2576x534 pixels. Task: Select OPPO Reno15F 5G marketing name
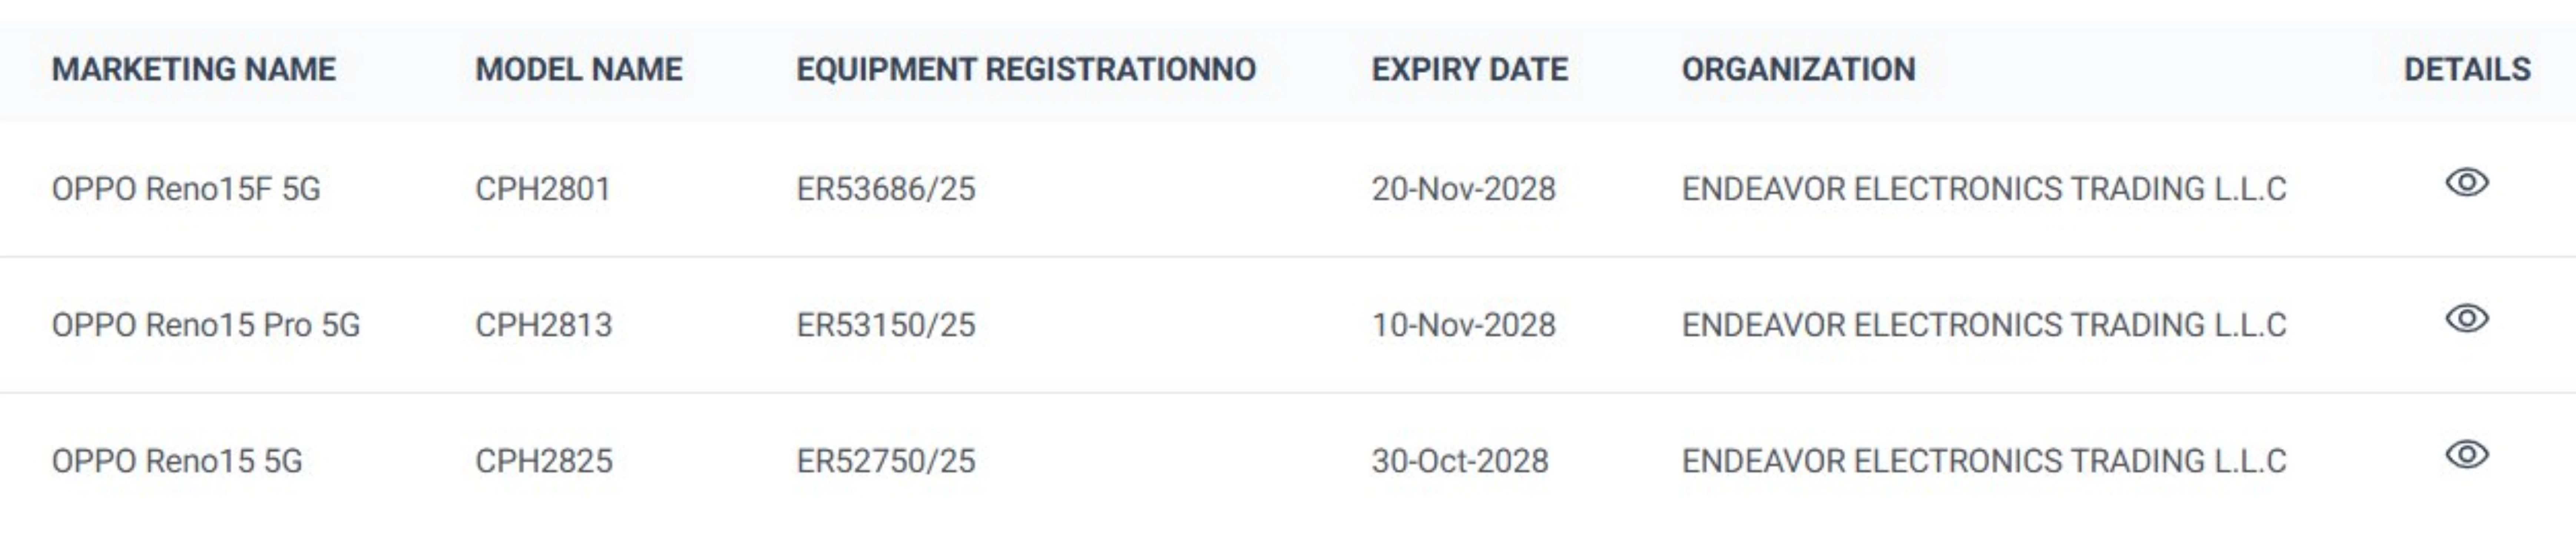(186, 189)
